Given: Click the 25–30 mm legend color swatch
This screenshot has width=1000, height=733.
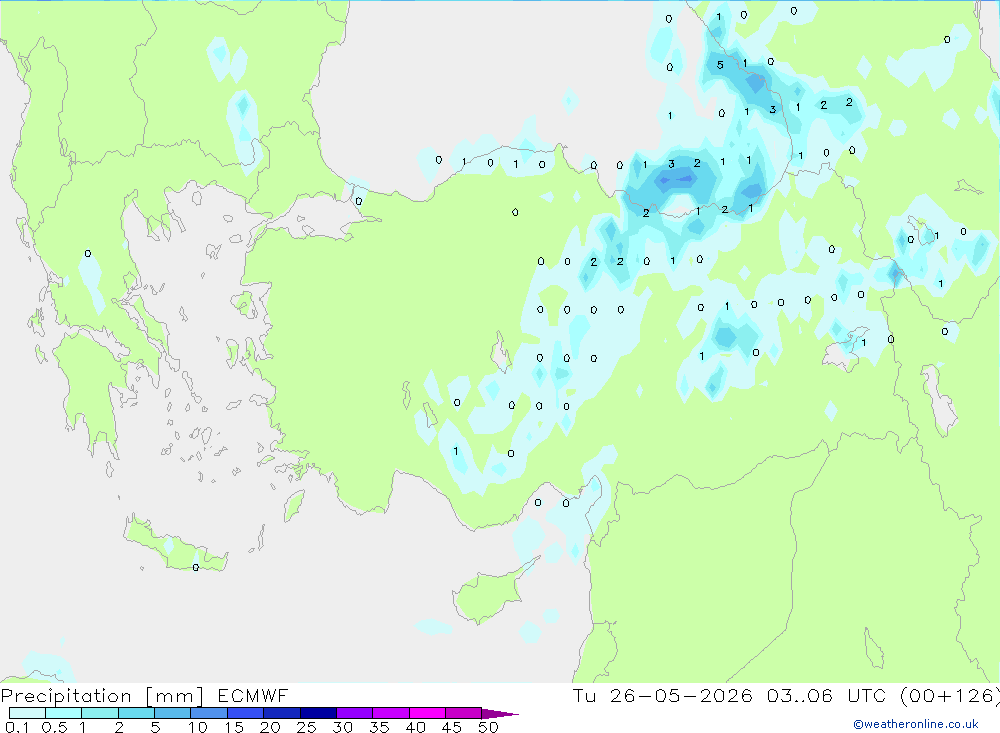Looking at the screenshot, I should click(x=318, y=713).
